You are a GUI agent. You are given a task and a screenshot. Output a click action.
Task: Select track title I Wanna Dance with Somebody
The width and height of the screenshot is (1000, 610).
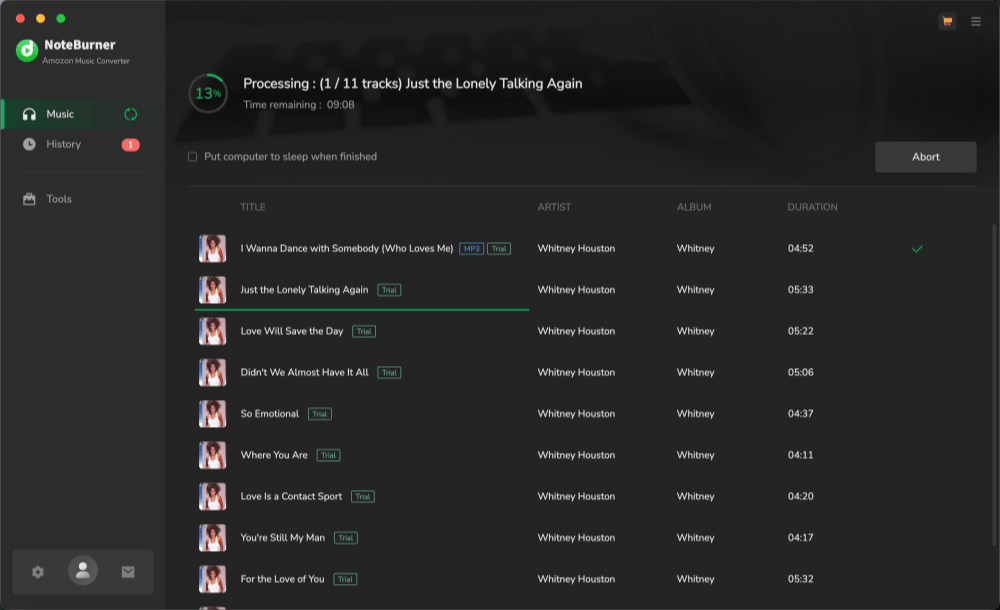(347, 249)
